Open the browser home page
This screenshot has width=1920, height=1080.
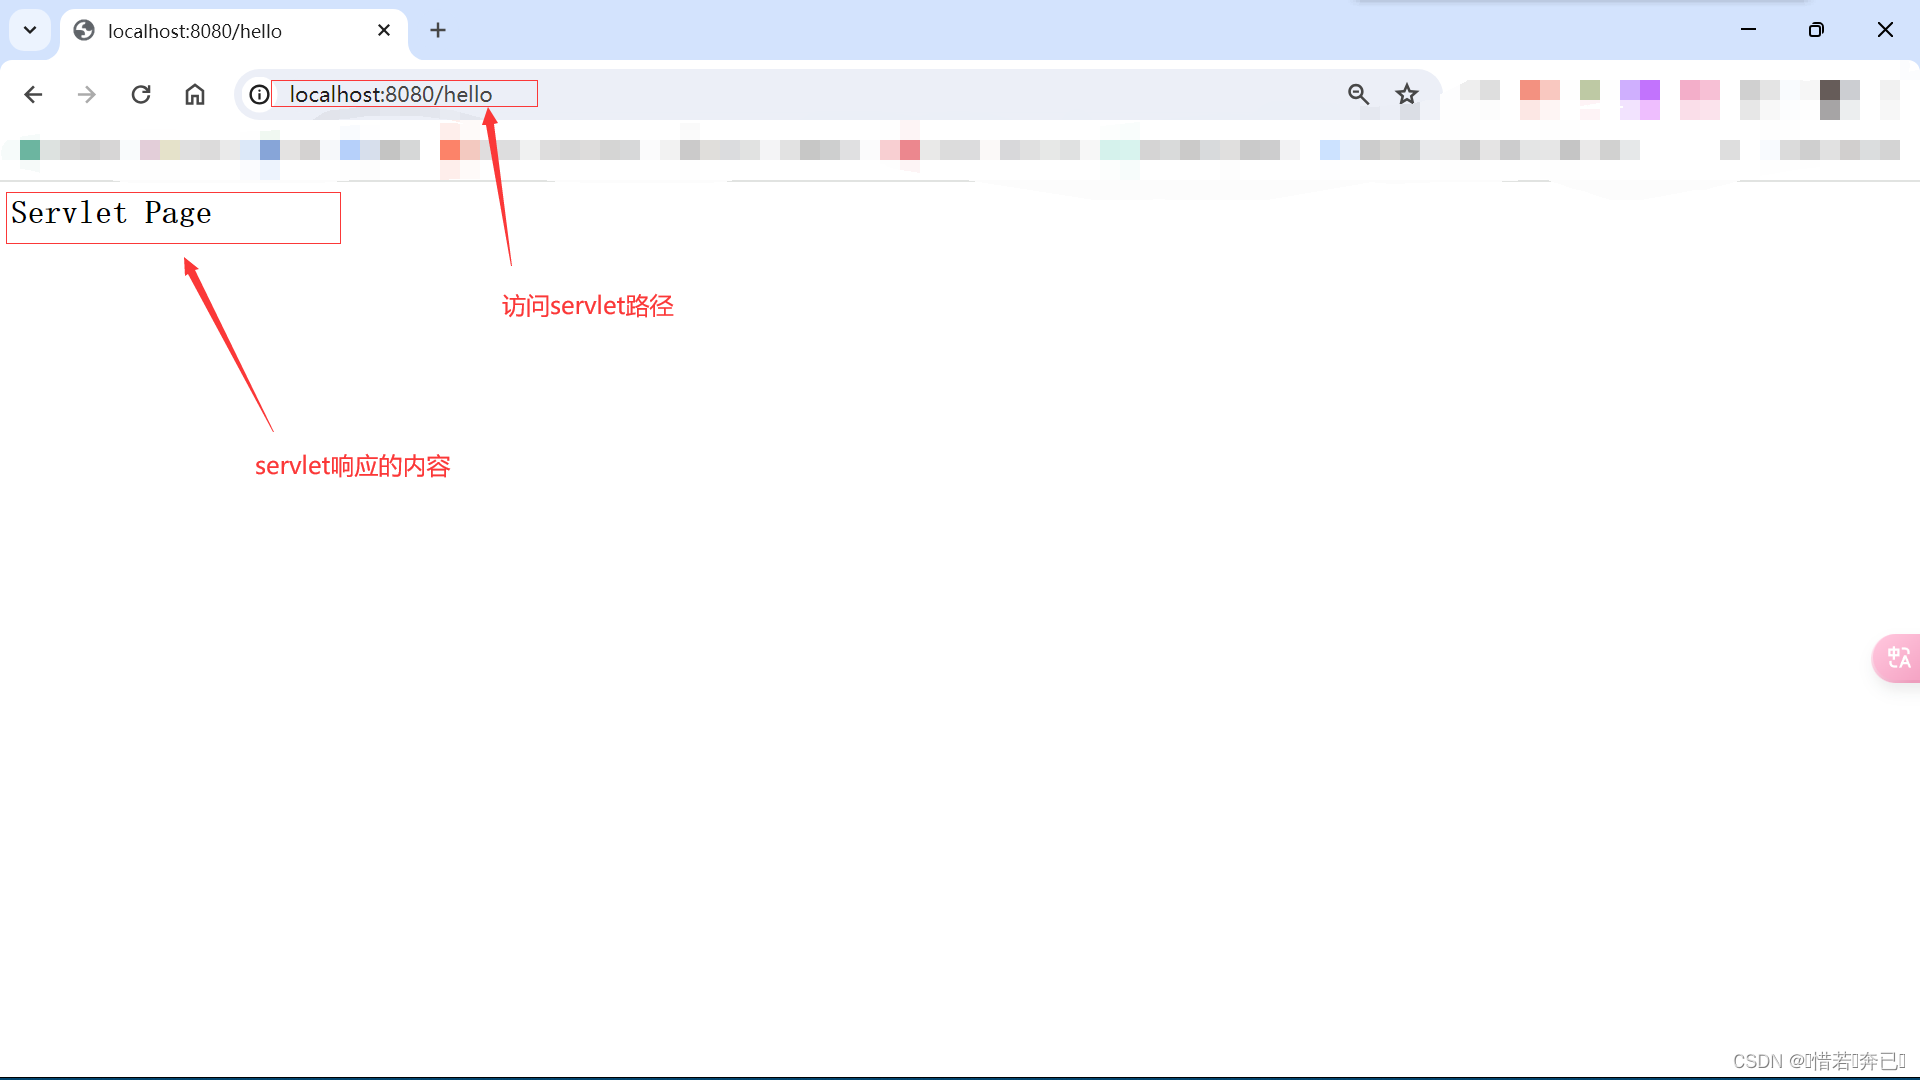pos(195,94)
